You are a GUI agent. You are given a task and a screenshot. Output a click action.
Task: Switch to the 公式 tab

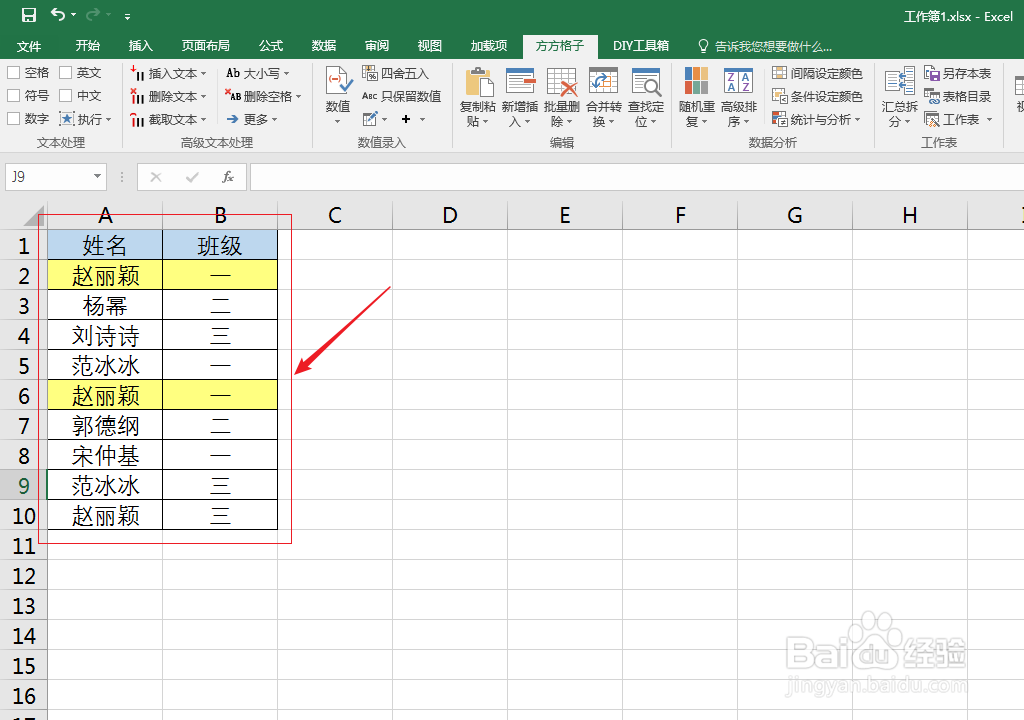coord(271,46)
